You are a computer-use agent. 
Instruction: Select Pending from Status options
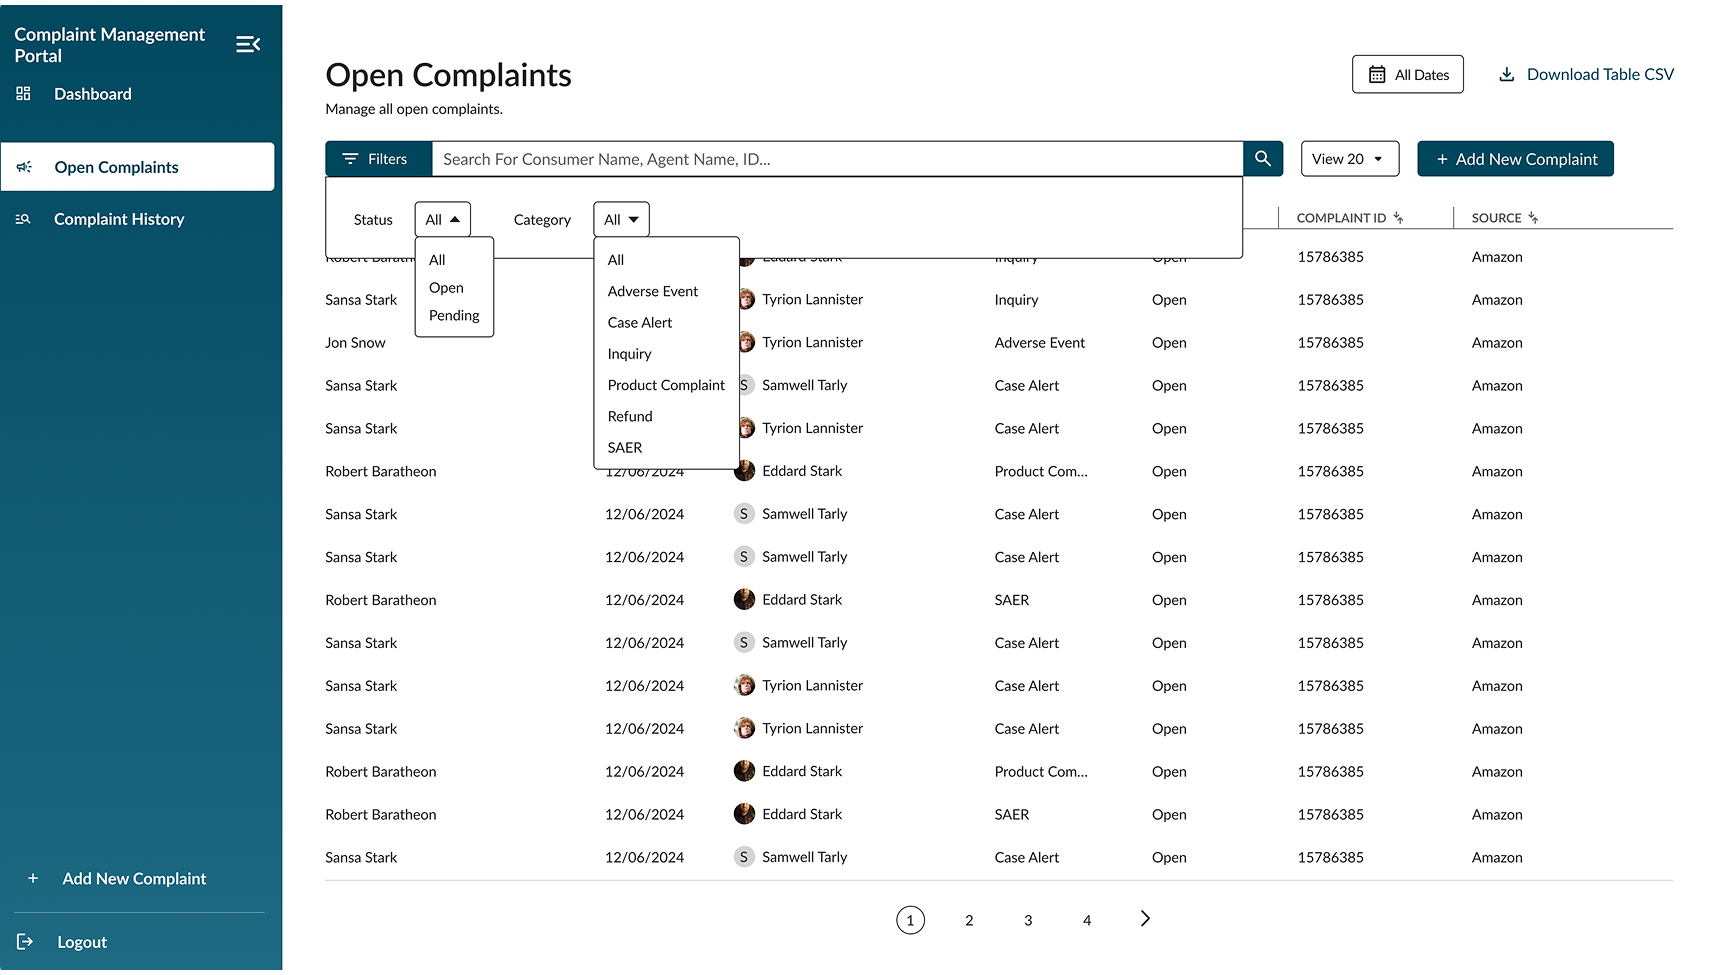point(454,316)
